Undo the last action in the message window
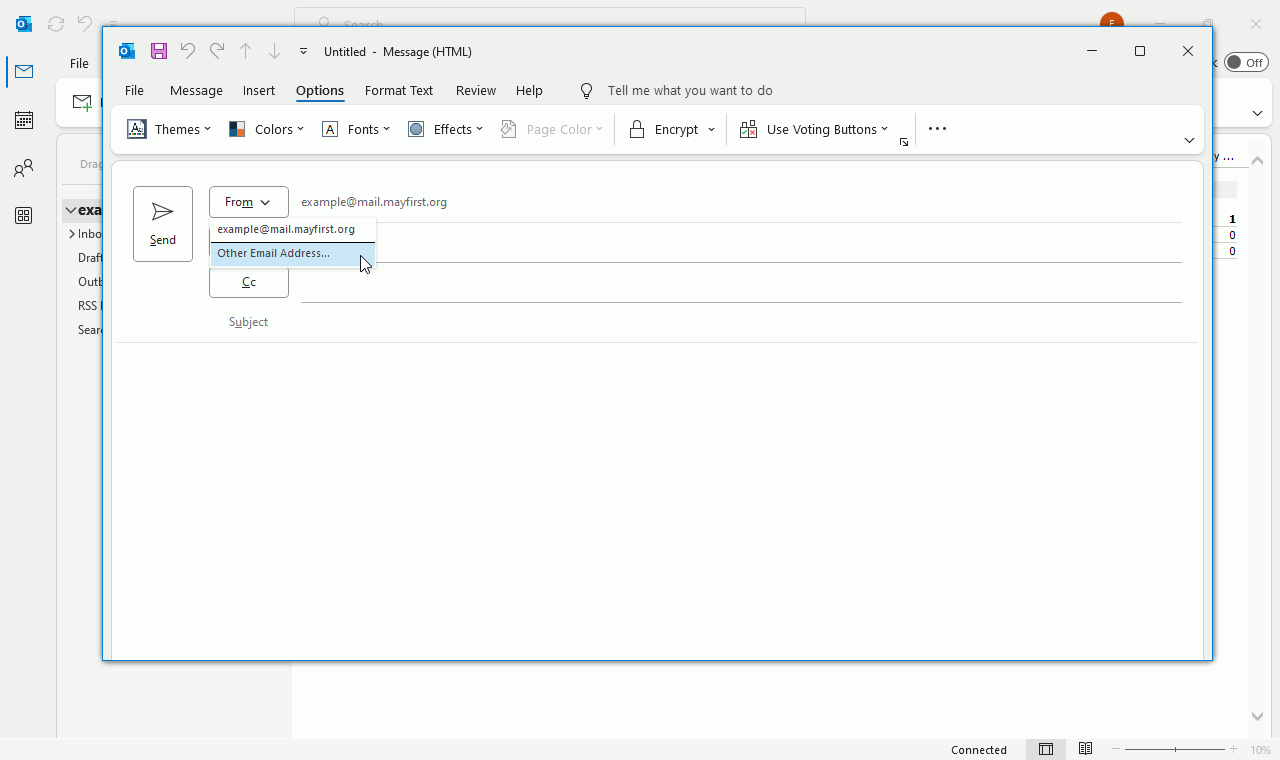 click(x=188, y=51)
